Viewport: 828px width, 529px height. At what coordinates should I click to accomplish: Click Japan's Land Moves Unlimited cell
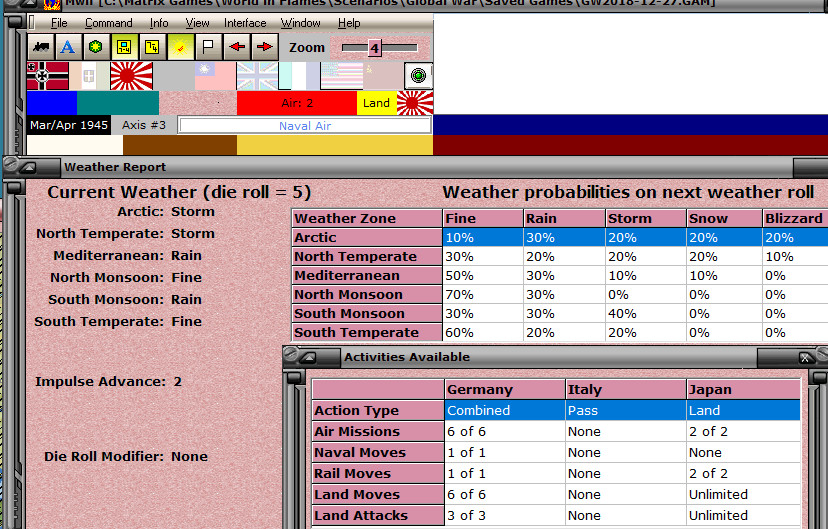(744, 495)
